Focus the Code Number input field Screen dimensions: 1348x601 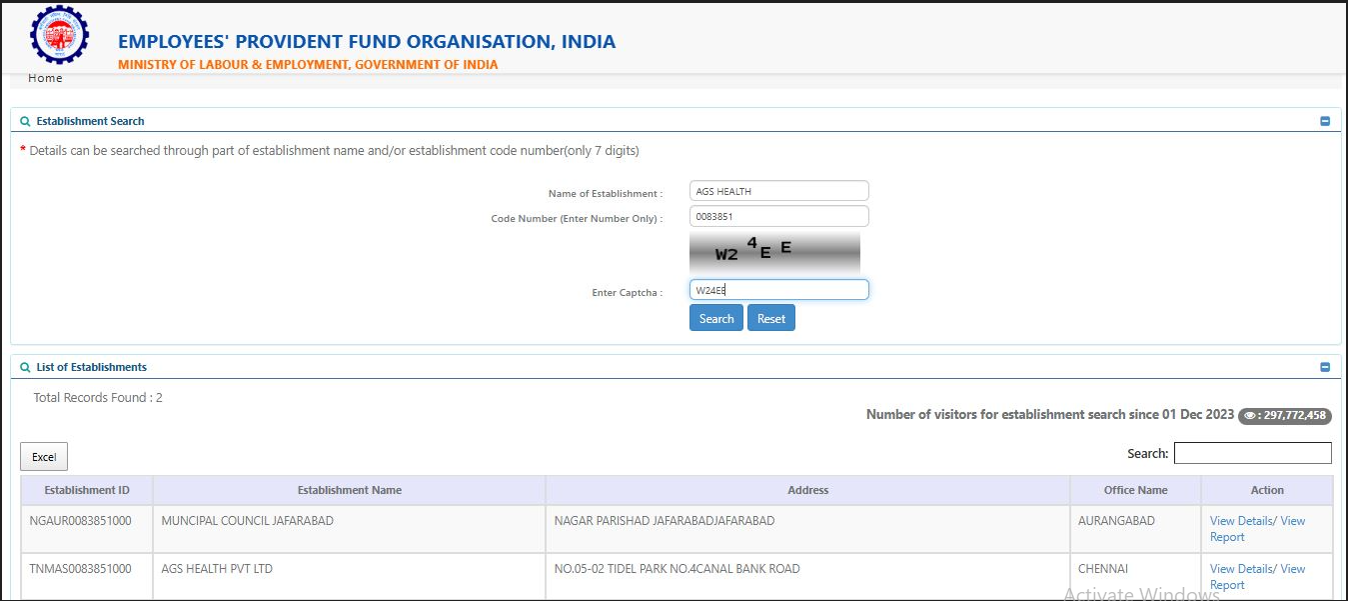pyautogui.click(x=778, y=216)
